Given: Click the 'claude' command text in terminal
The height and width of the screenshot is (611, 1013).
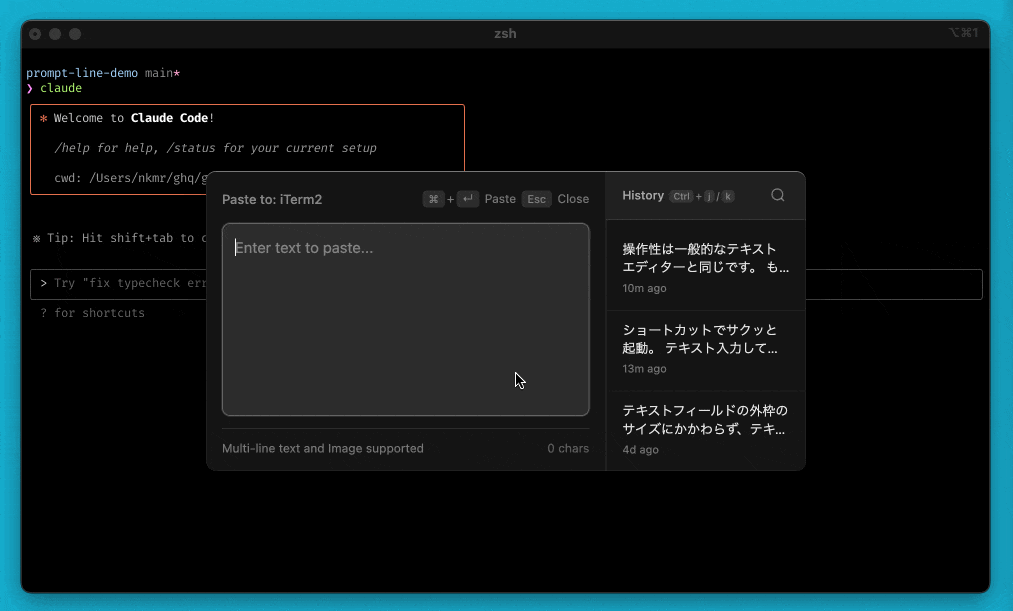Looking at the screenshot, I should [x=61, y=88].
